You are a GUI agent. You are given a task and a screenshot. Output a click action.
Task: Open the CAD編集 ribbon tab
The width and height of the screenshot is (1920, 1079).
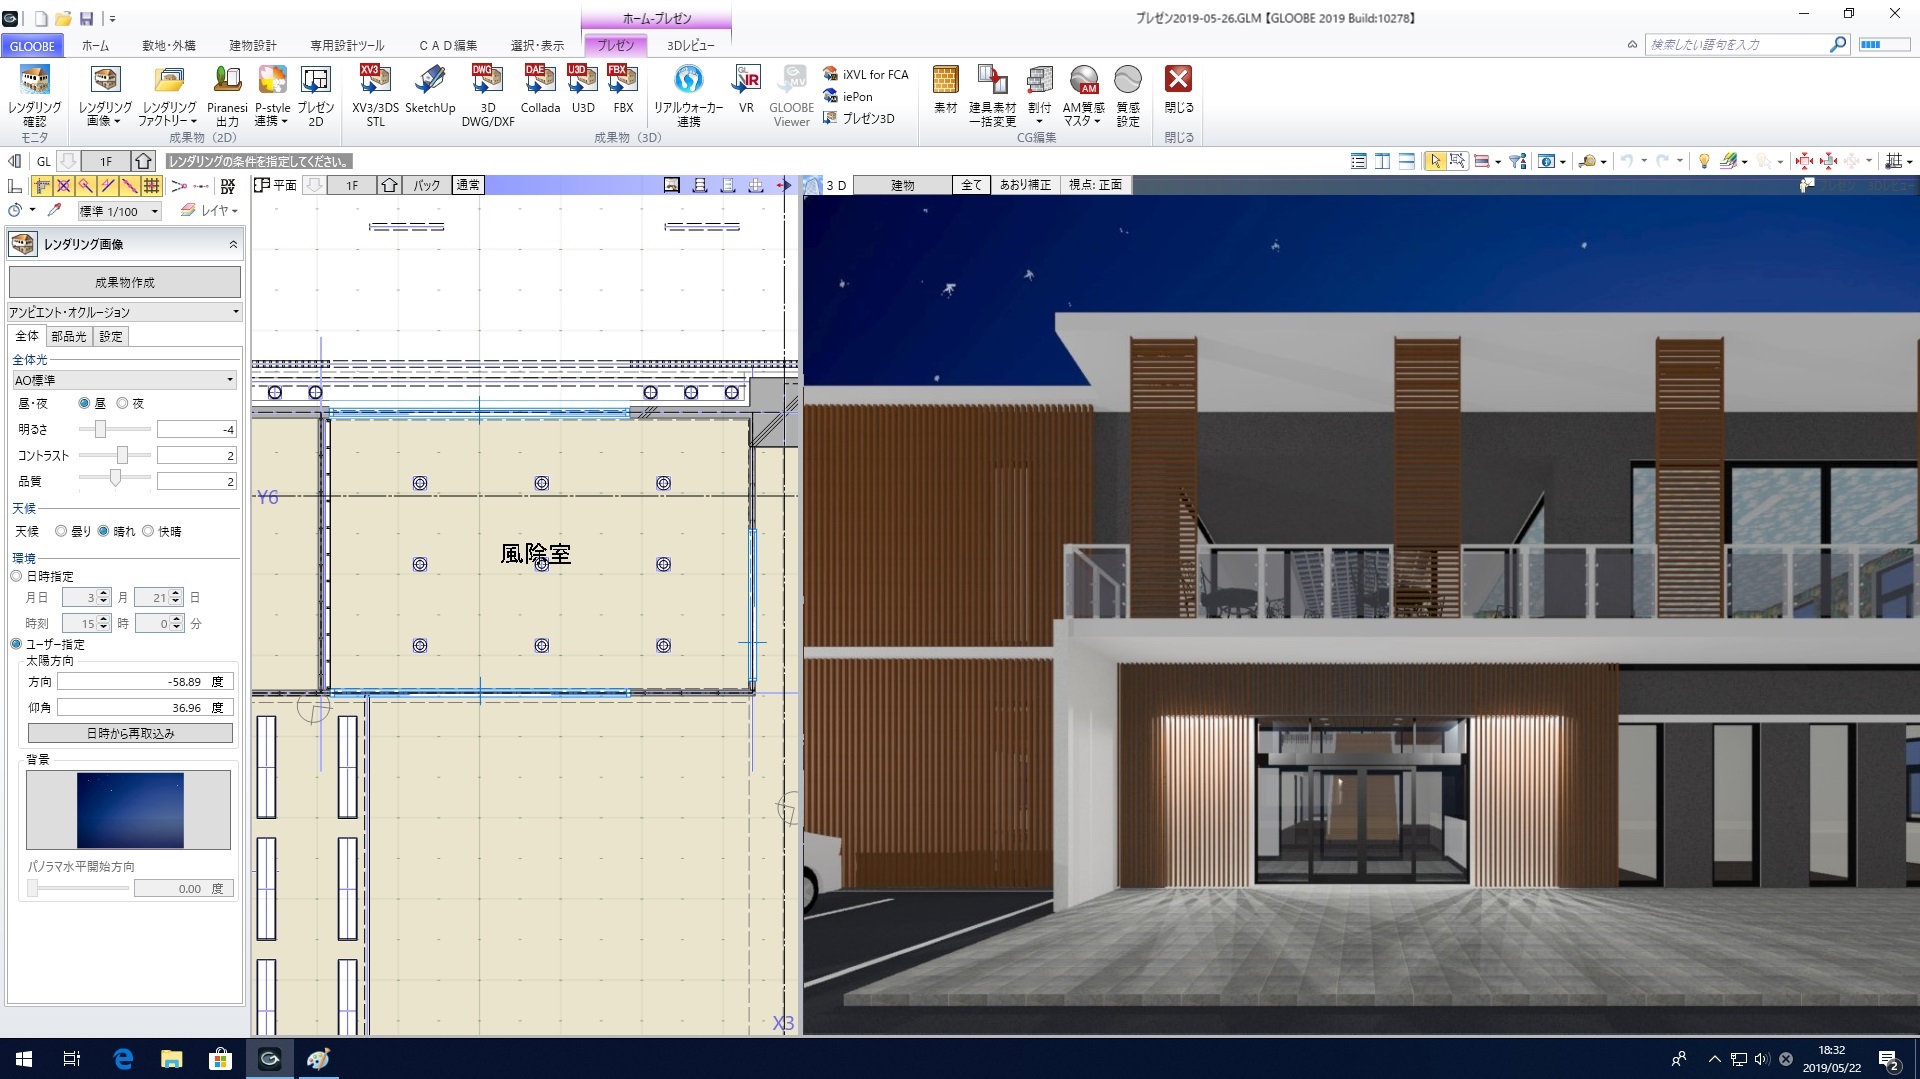[x=448, y=45]
